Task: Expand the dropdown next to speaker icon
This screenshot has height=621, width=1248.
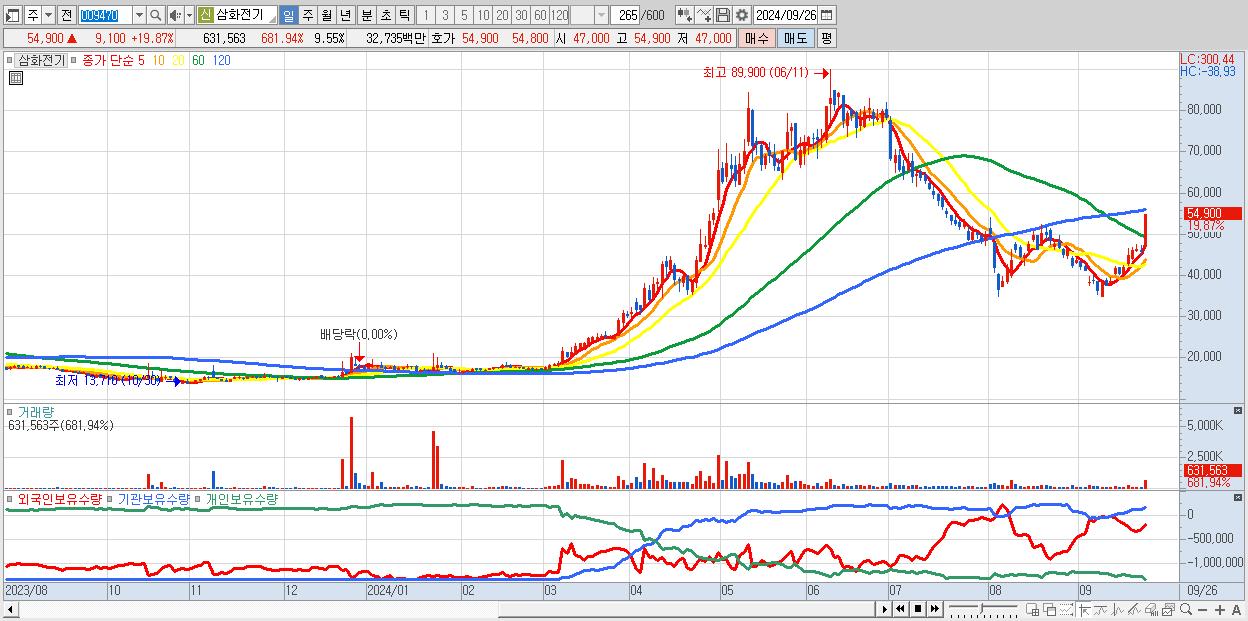Action: pos(189,15)
